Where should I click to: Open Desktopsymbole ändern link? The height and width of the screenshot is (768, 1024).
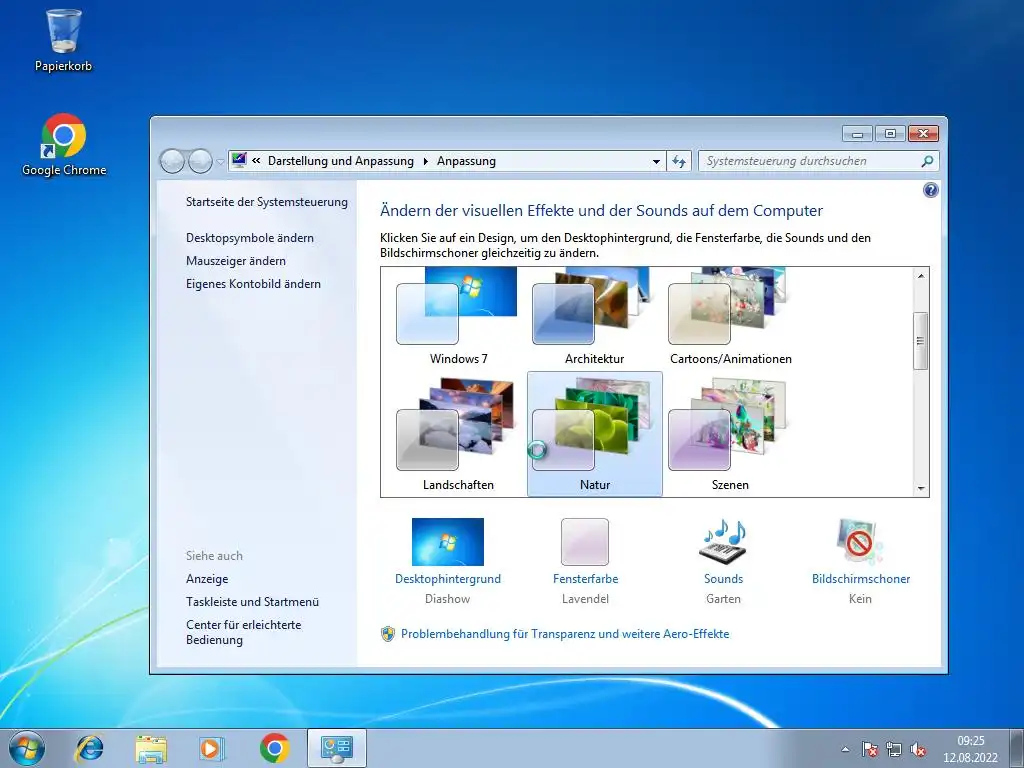point(249,238)
